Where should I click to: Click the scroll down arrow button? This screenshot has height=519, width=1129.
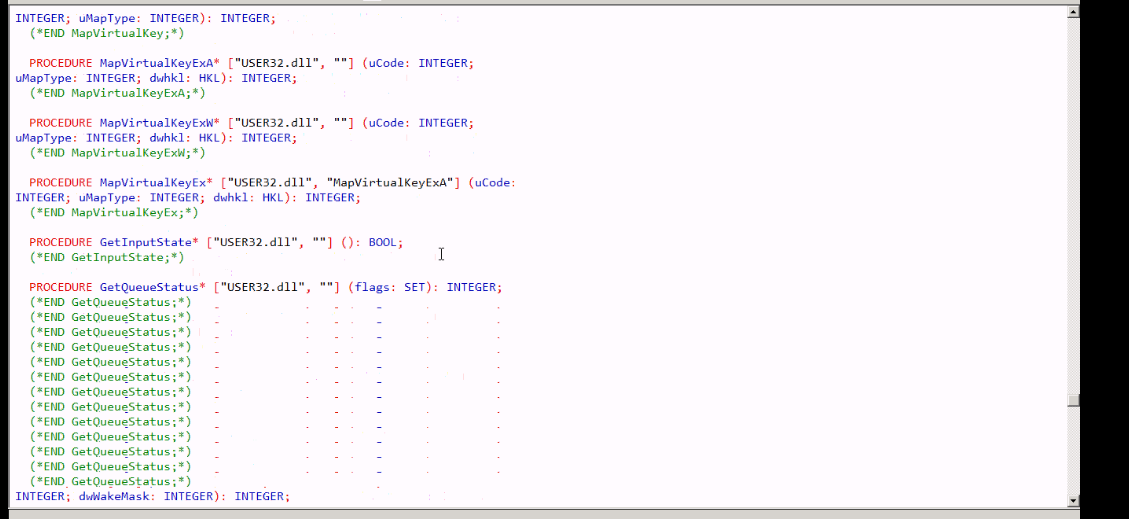tap(1073, 500)
